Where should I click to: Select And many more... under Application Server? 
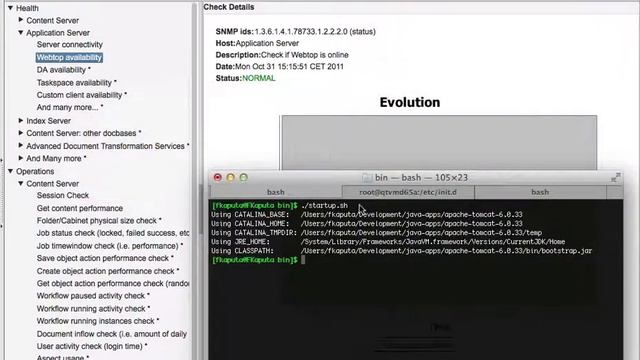point(70,107)
